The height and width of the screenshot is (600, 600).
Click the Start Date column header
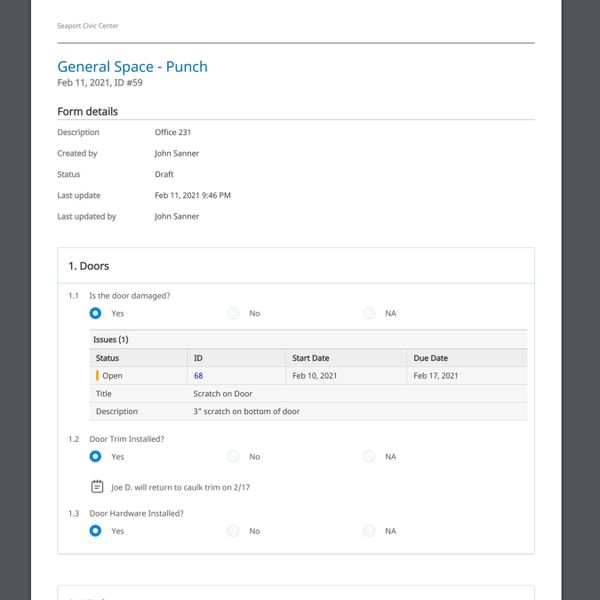point(310,358)
